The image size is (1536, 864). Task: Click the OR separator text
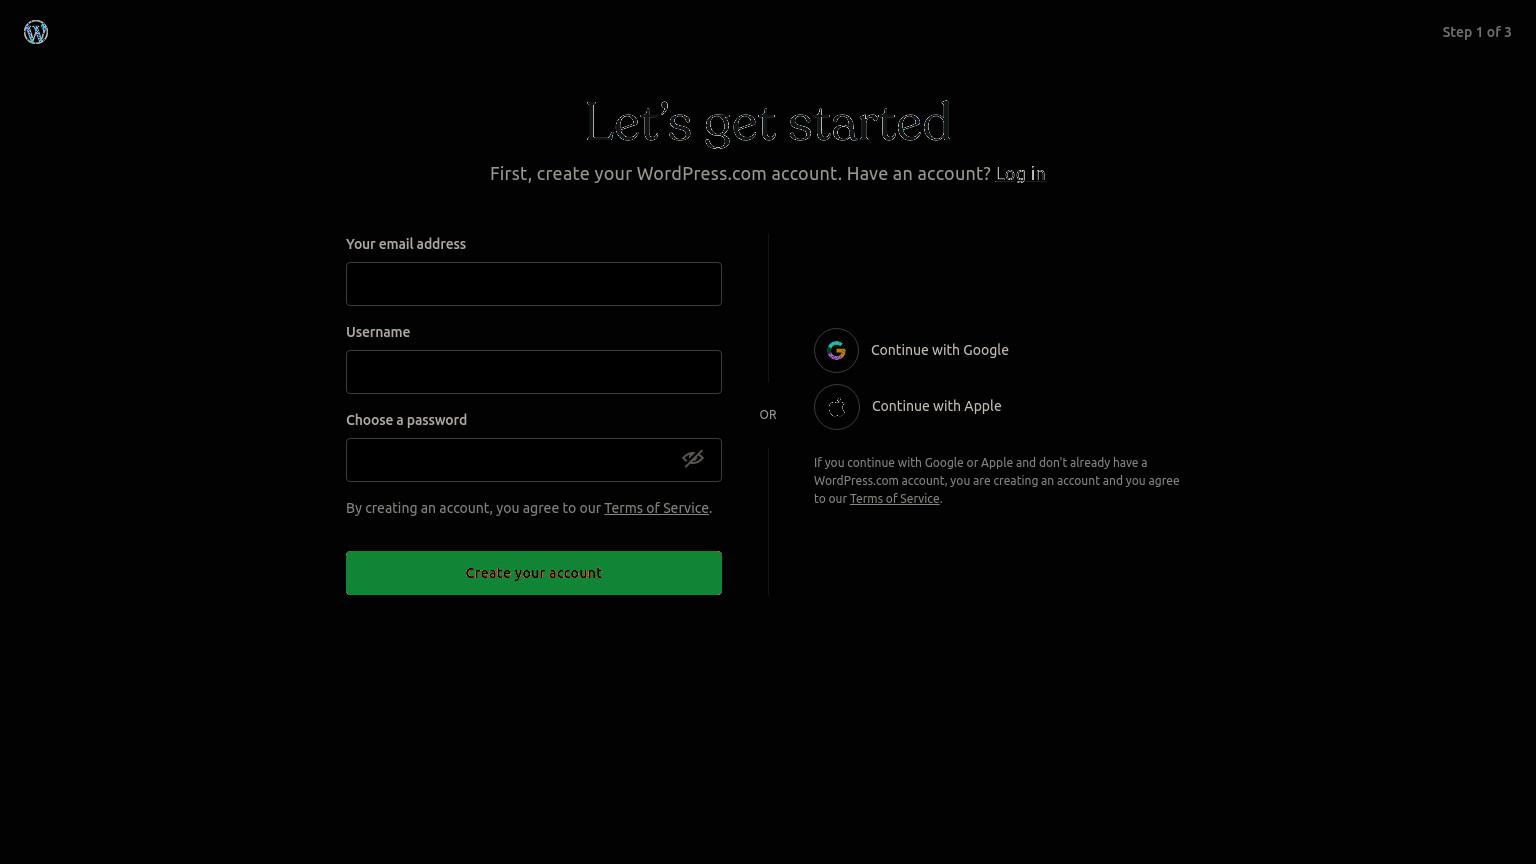pyautogui.click(x=768, y=415)
